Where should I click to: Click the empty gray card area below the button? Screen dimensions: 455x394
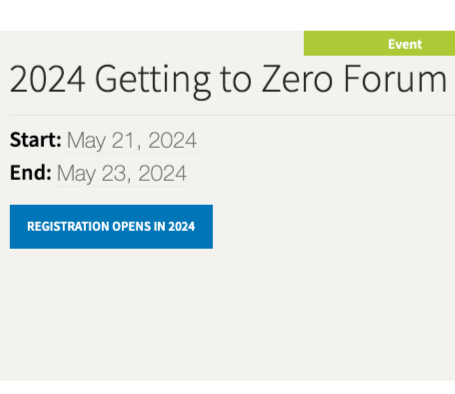click(227, 313)
